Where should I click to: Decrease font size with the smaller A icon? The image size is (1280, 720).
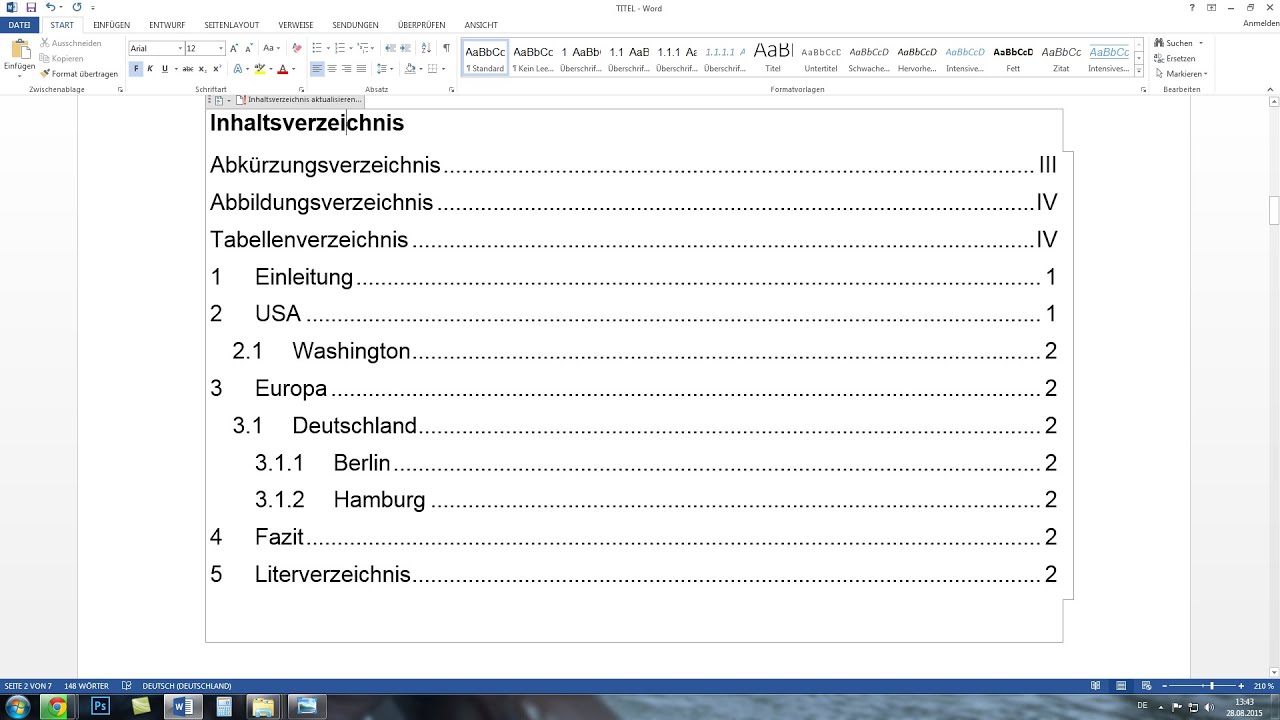pyautogui.click(x=248, y=48)
